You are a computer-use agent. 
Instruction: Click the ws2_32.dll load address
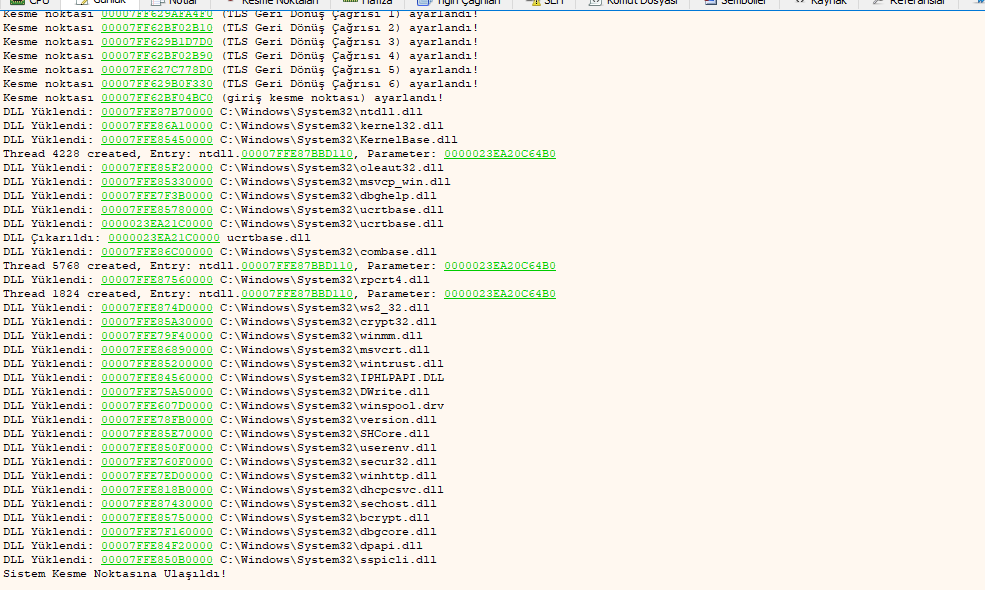pos(157,308)
